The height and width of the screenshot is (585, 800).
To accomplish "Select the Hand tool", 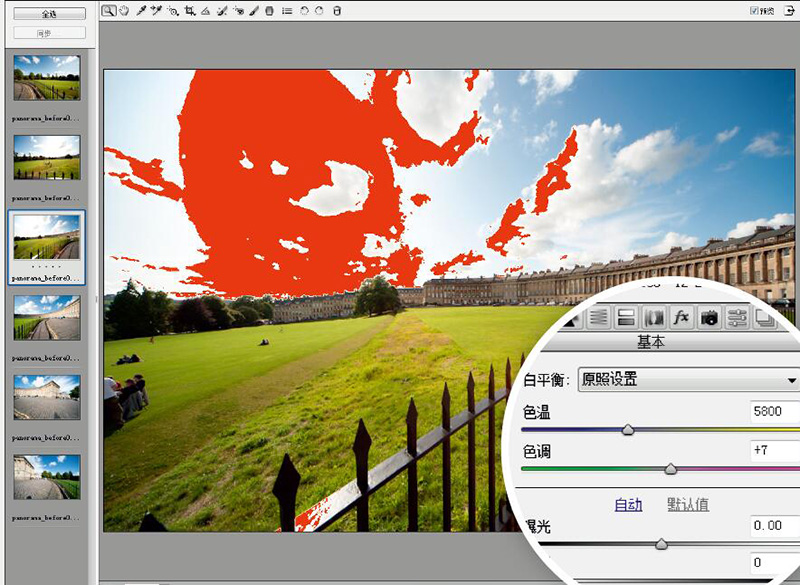I will [x=124, y=12].
